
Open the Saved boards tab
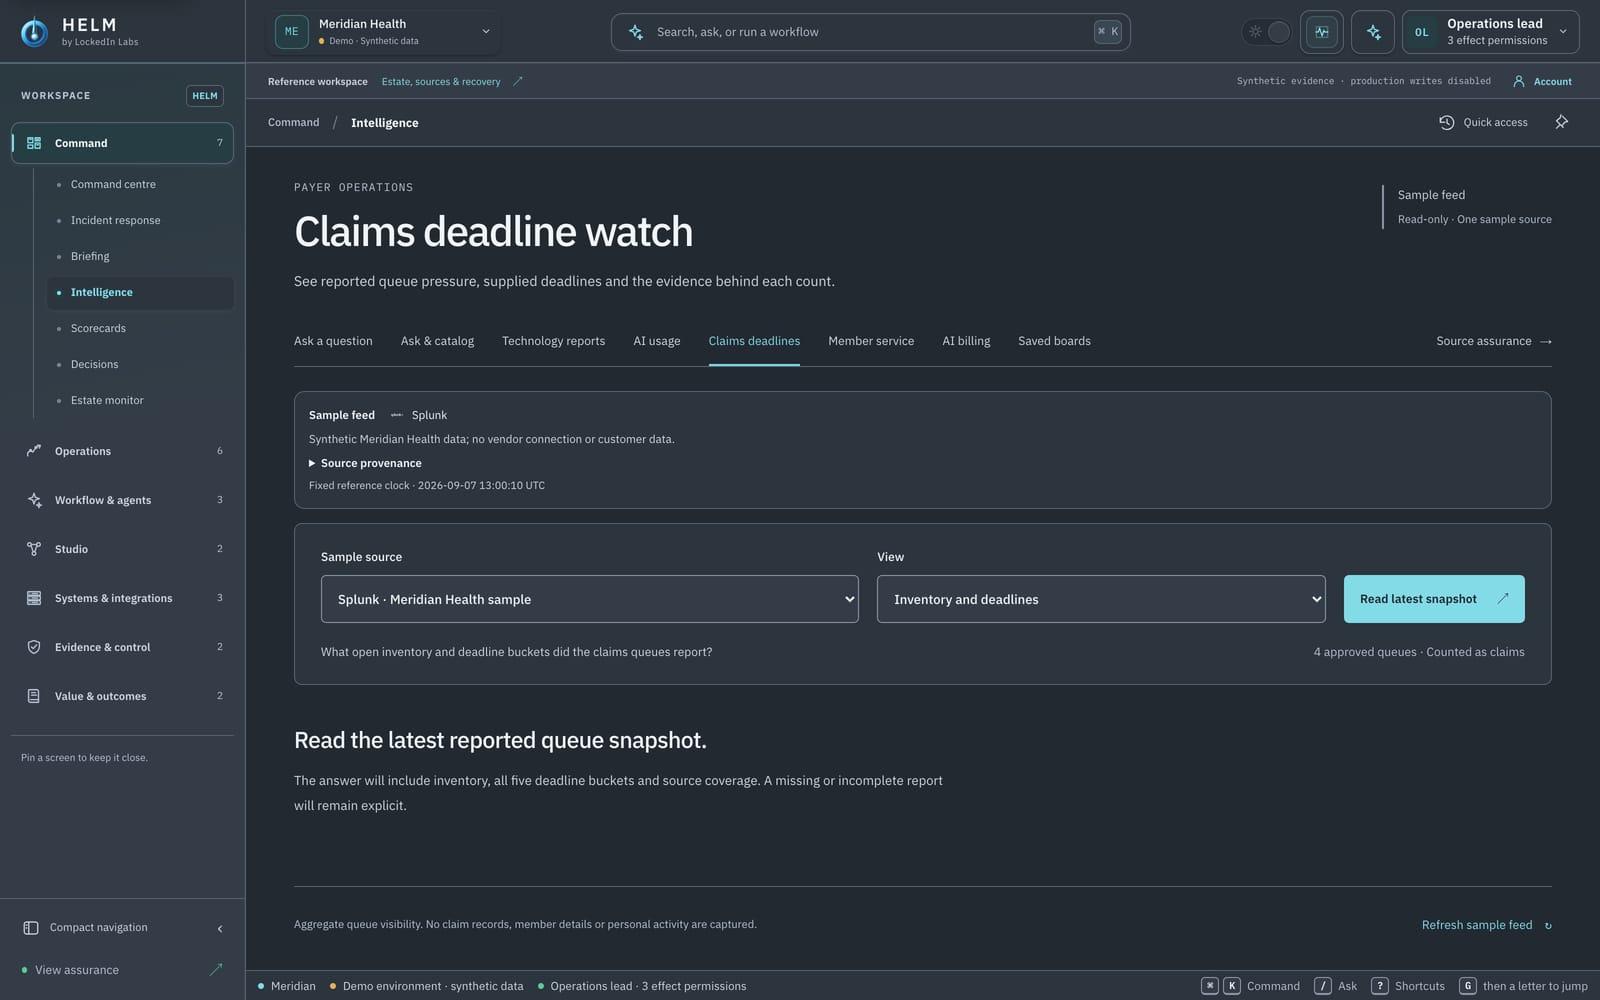pos(1054,341)
